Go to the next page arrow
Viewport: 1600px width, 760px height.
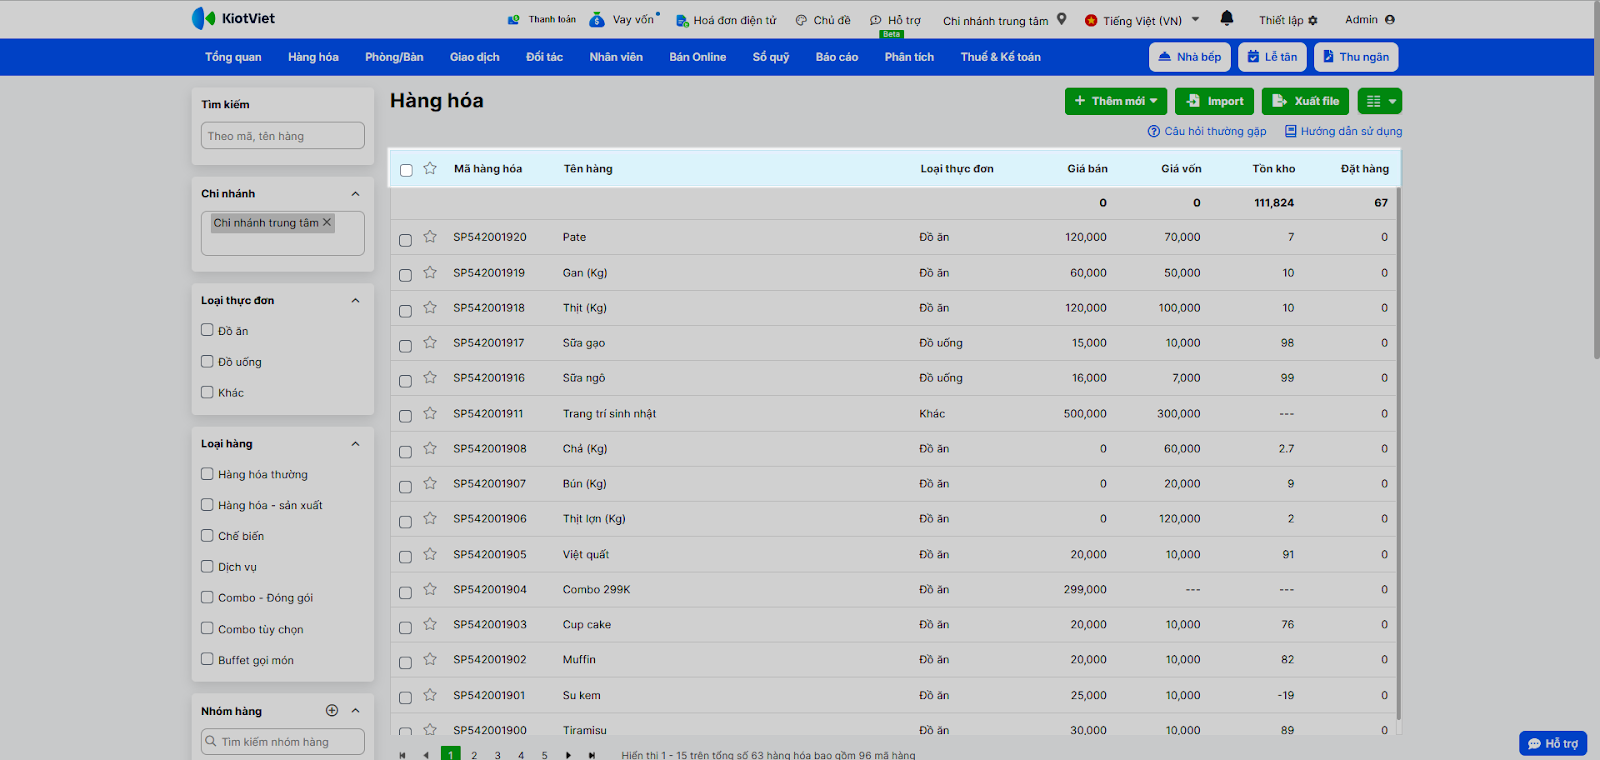[x=568, y=755]
